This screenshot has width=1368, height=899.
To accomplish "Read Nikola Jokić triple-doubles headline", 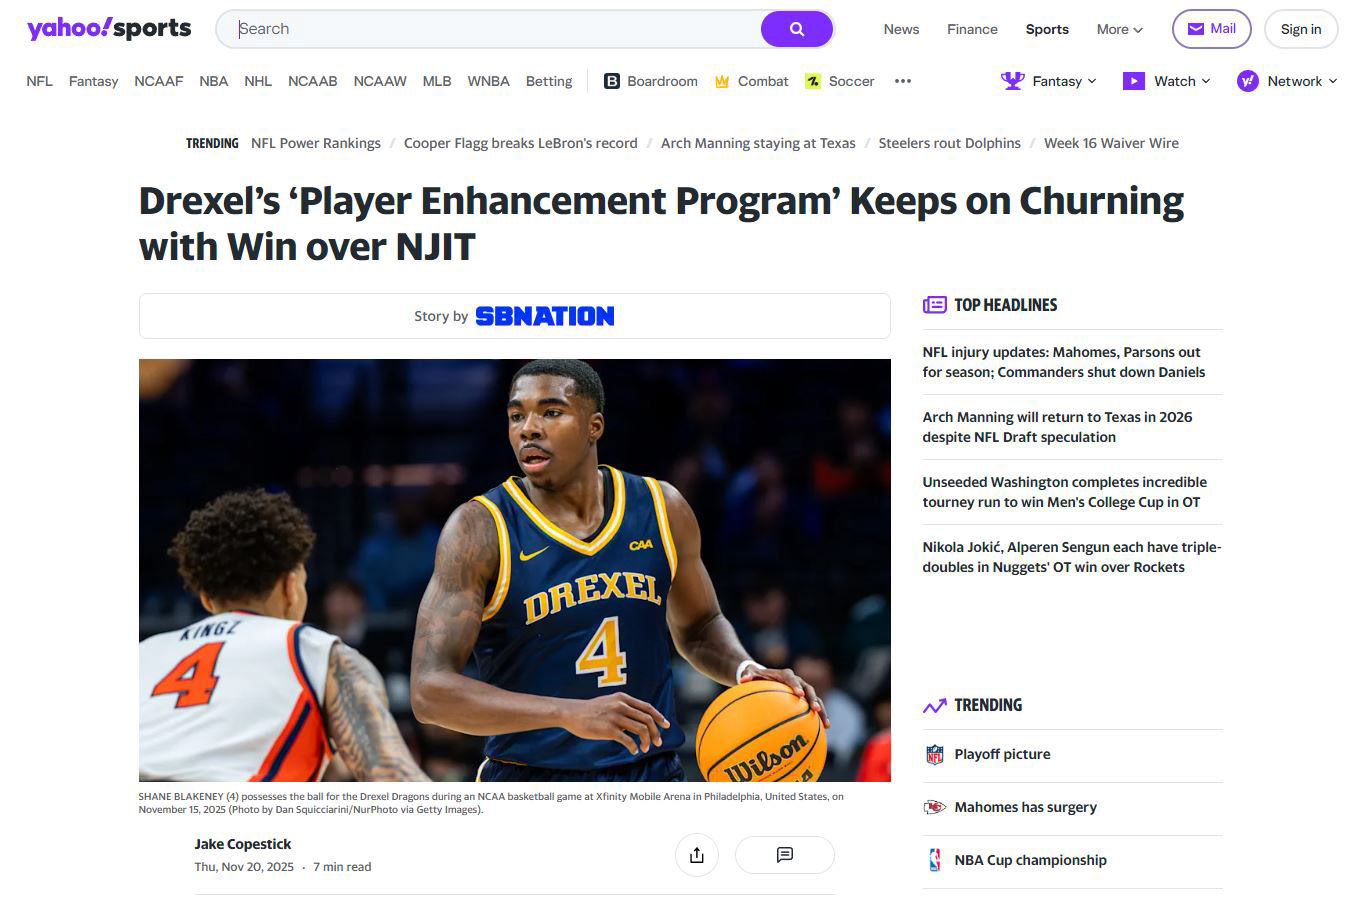I will coord(1072,557).
